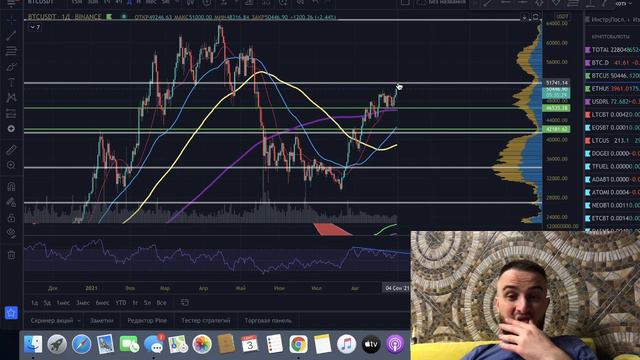640x360 pixels.
Task: Open the Скринер акций tab
Action: (x=51, y=321)
